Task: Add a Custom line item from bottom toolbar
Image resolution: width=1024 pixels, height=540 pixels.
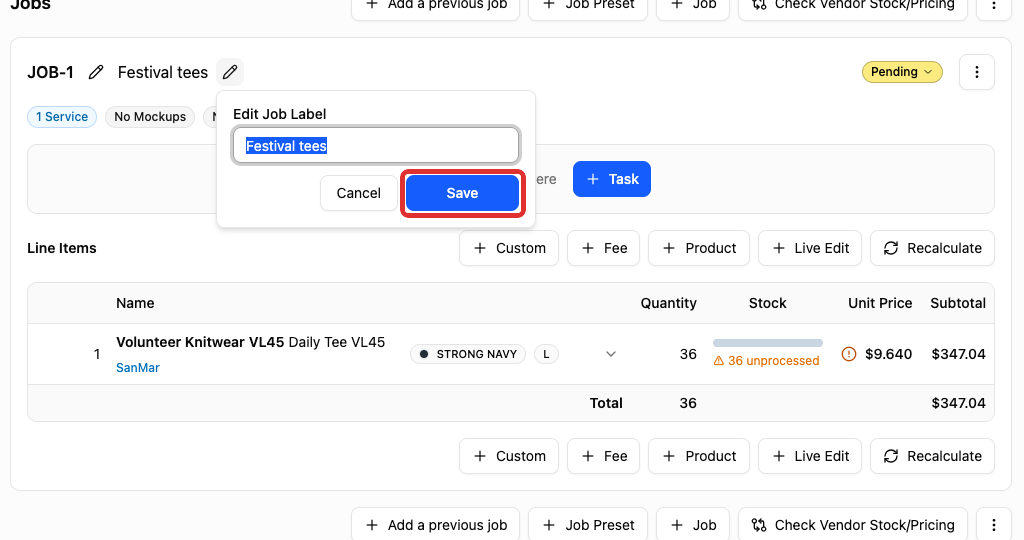Action: [509, 456]
